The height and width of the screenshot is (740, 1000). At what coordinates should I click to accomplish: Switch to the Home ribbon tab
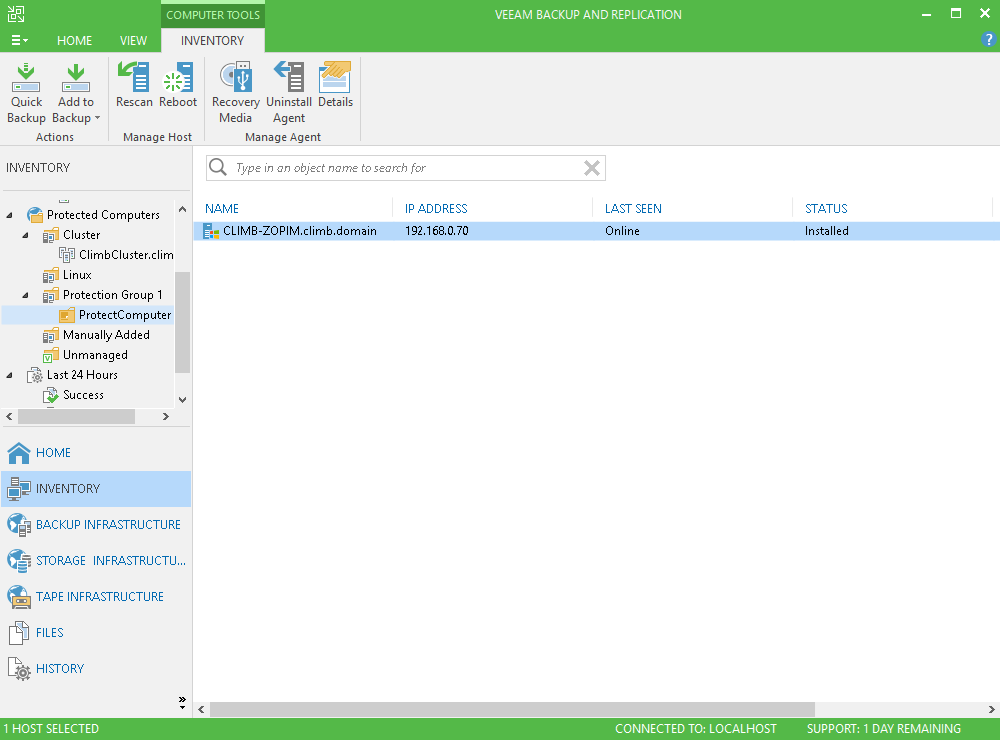(74, 40)
